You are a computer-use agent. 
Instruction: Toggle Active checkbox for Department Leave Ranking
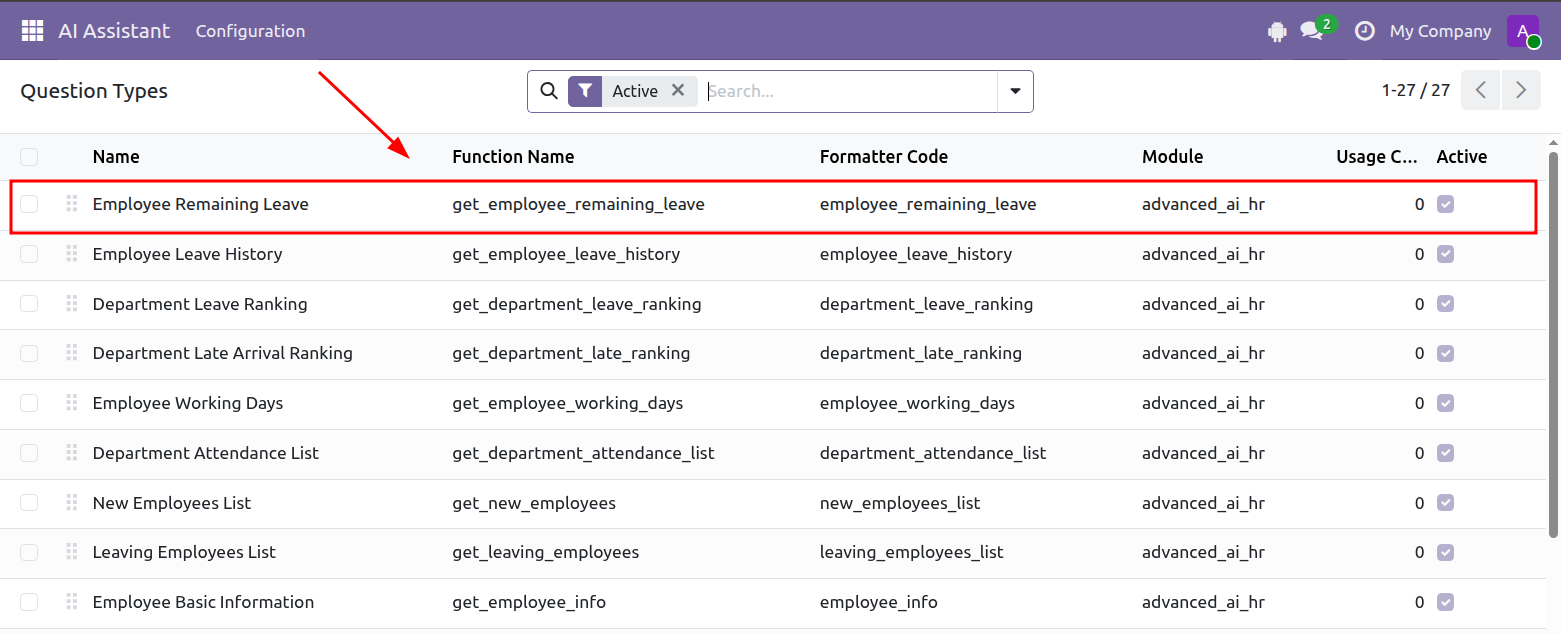tap(1445, 304)
